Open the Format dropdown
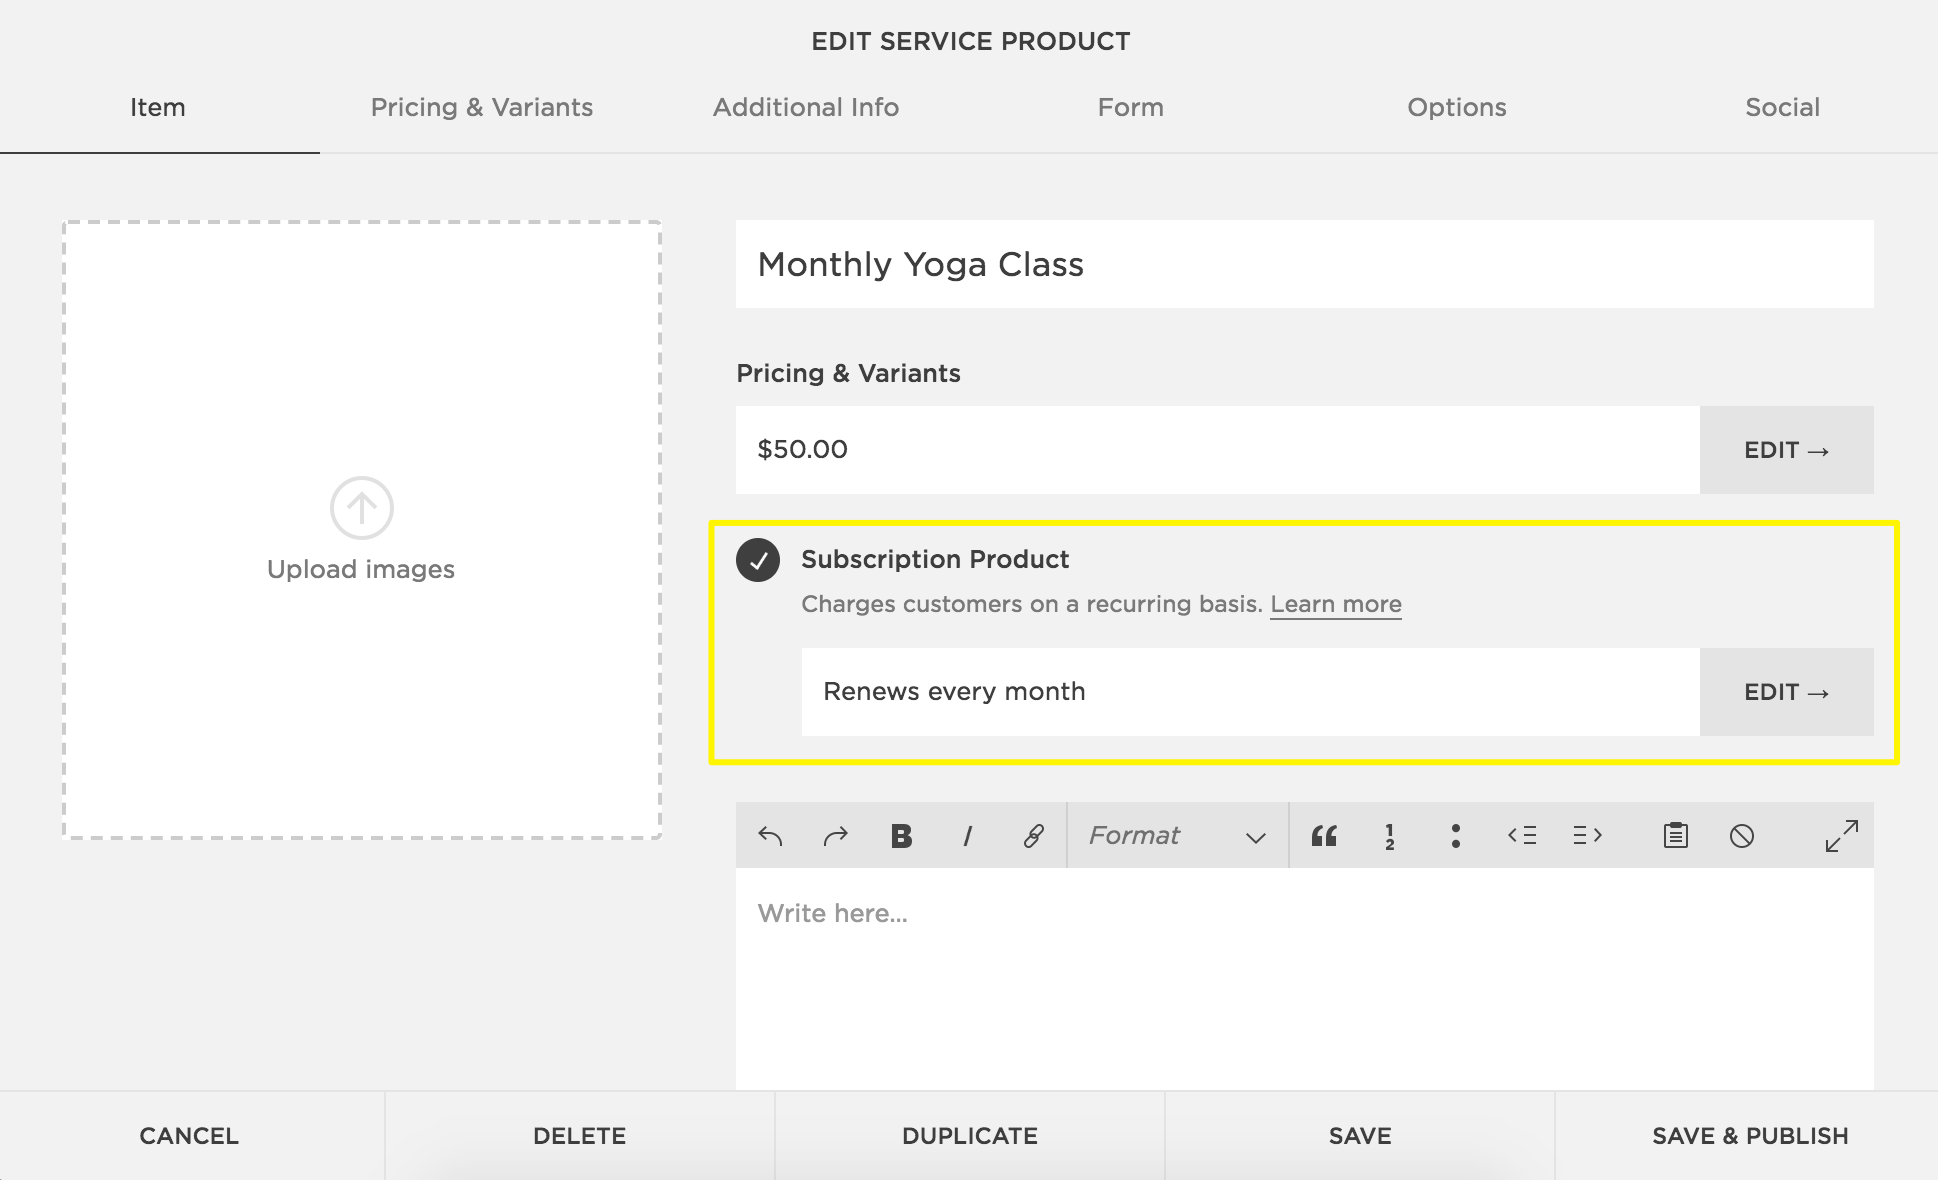The image size is (1938, 1180). pos(1177,836)
